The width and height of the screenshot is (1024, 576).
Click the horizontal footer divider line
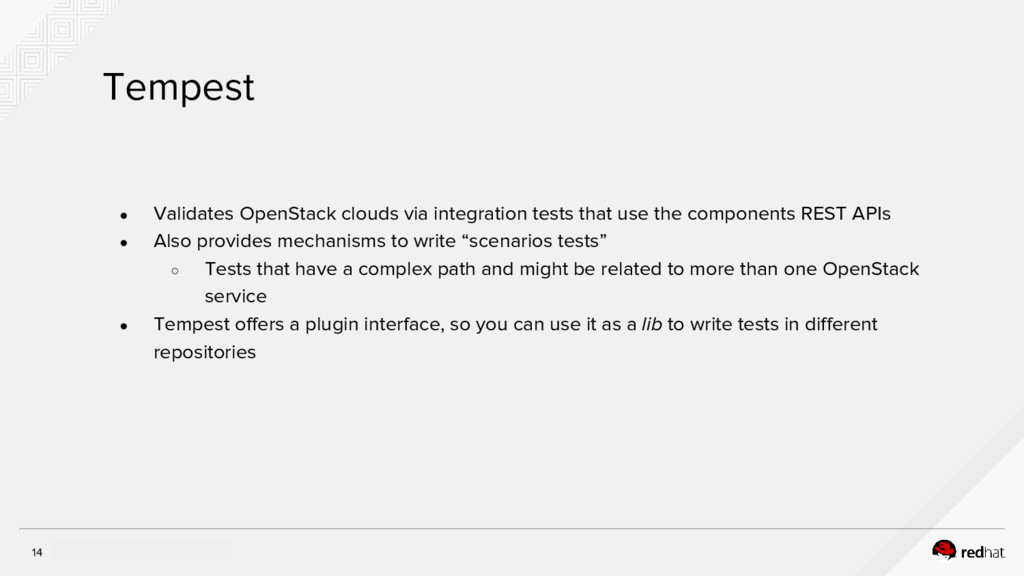512,529
